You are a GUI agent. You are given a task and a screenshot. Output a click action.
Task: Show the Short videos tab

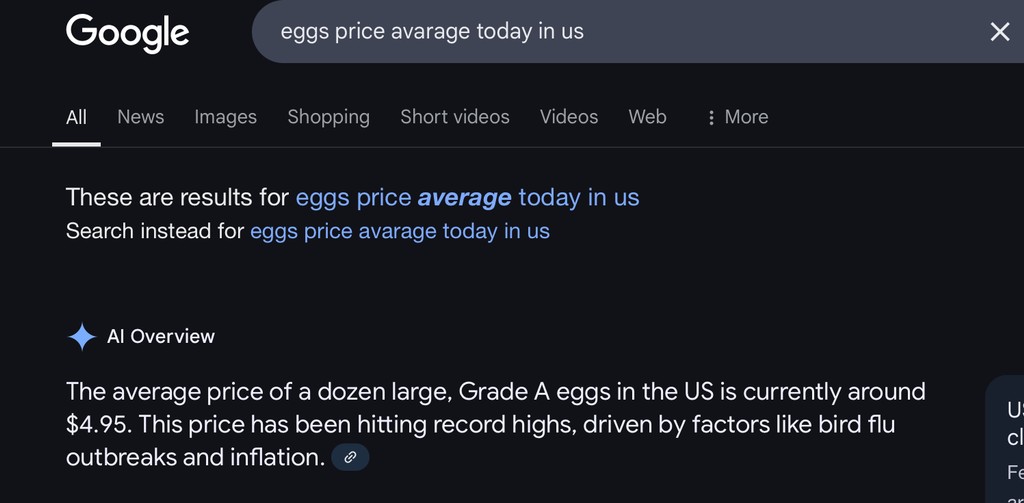click(454, 117)
